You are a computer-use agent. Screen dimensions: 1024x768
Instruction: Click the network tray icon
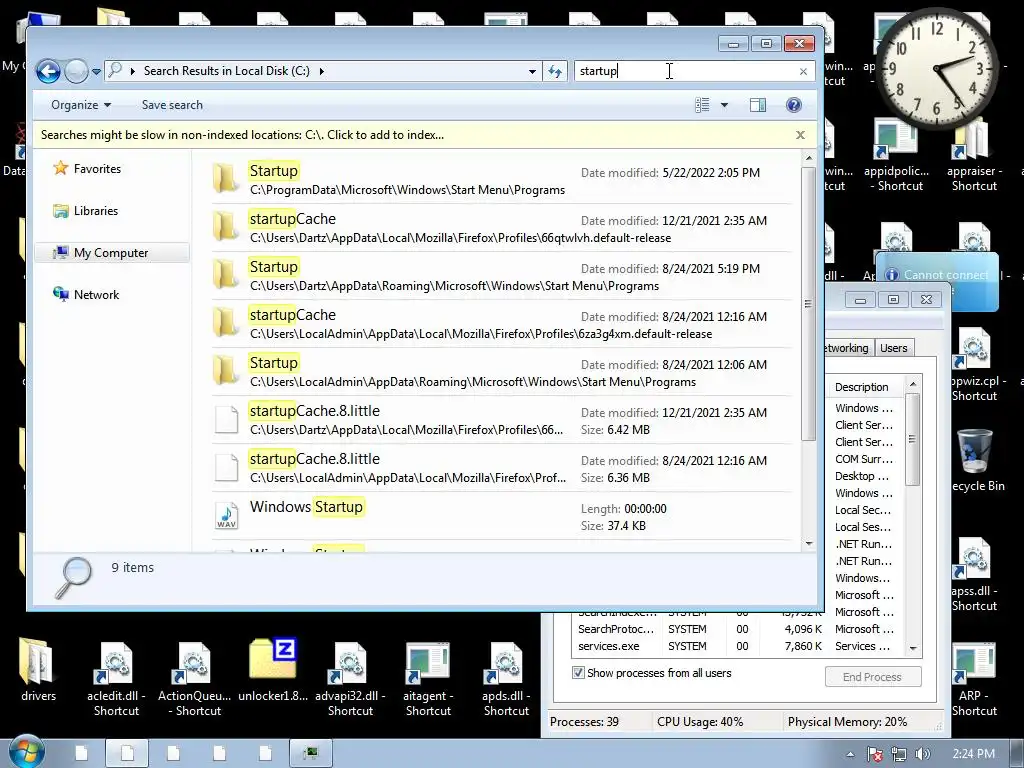899,754
